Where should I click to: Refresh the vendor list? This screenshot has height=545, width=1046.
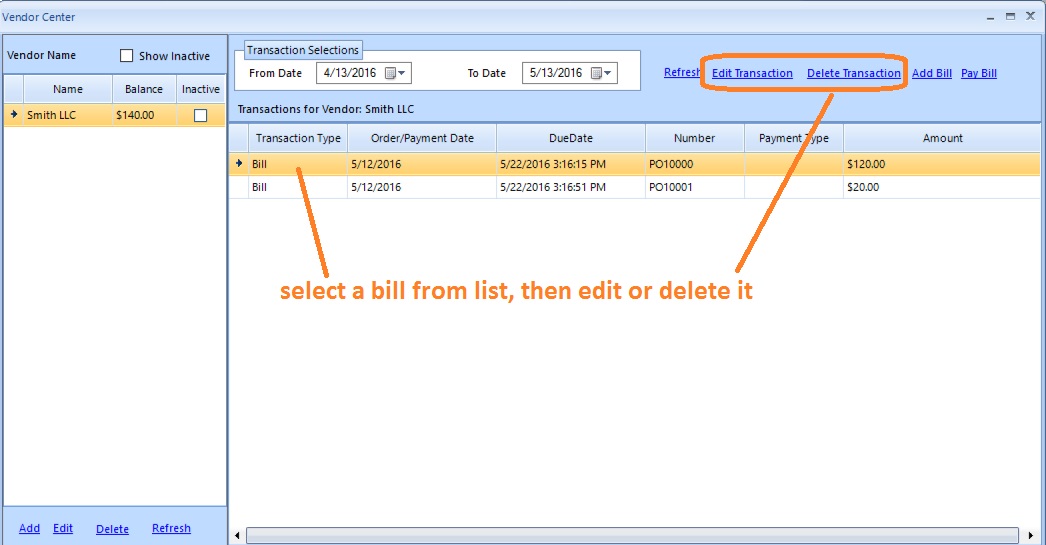tap(171, 528)
